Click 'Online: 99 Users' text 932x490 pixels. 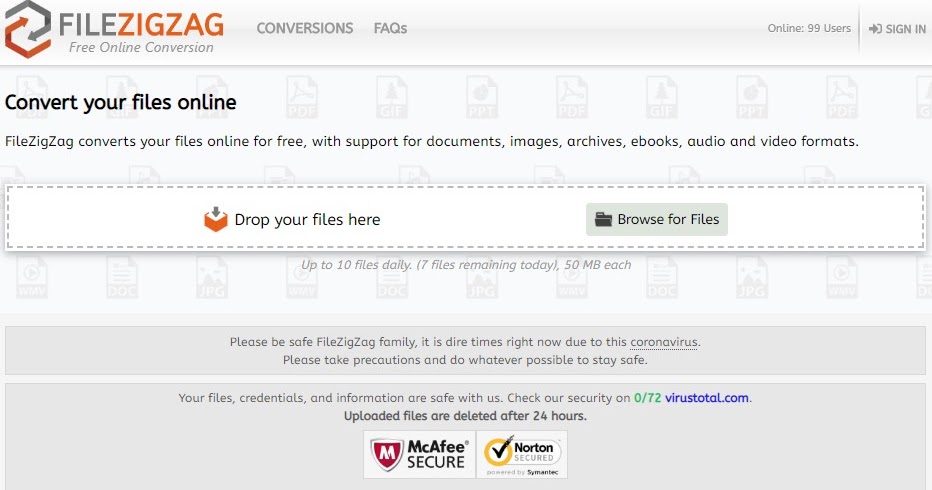coord(809,28)
